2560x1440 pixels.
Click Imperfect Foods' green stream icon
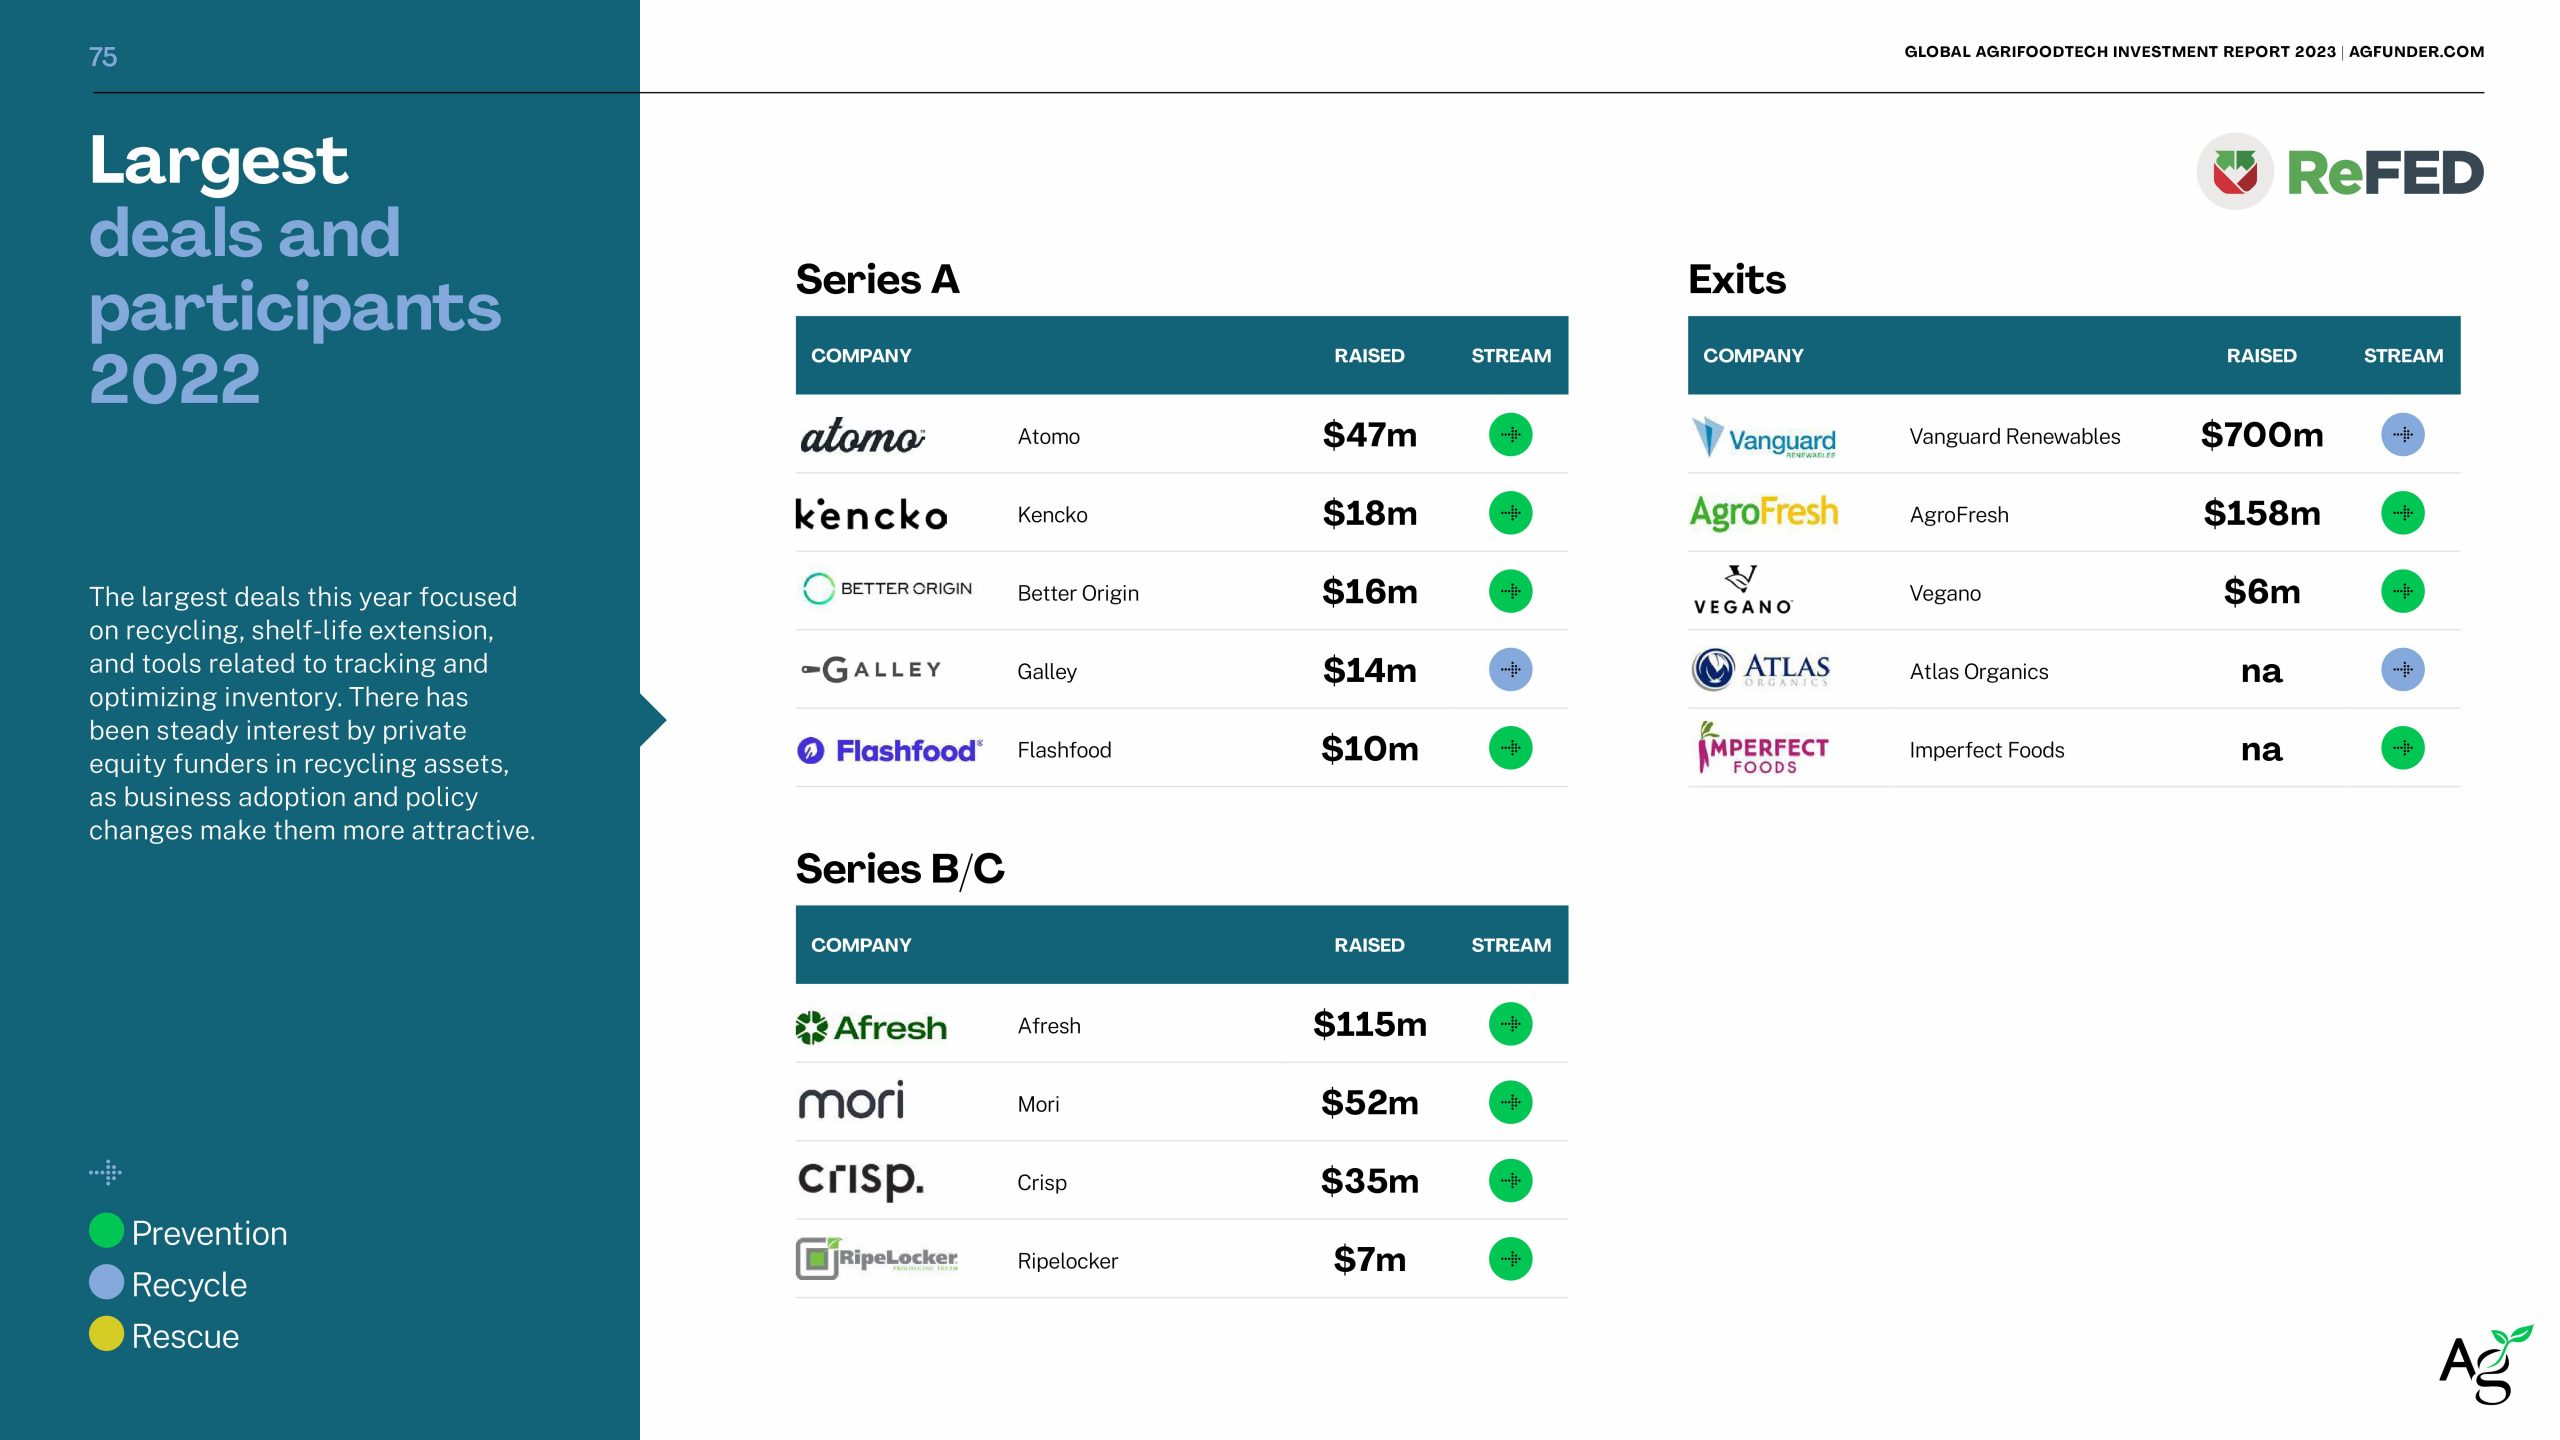(2402, 748)
